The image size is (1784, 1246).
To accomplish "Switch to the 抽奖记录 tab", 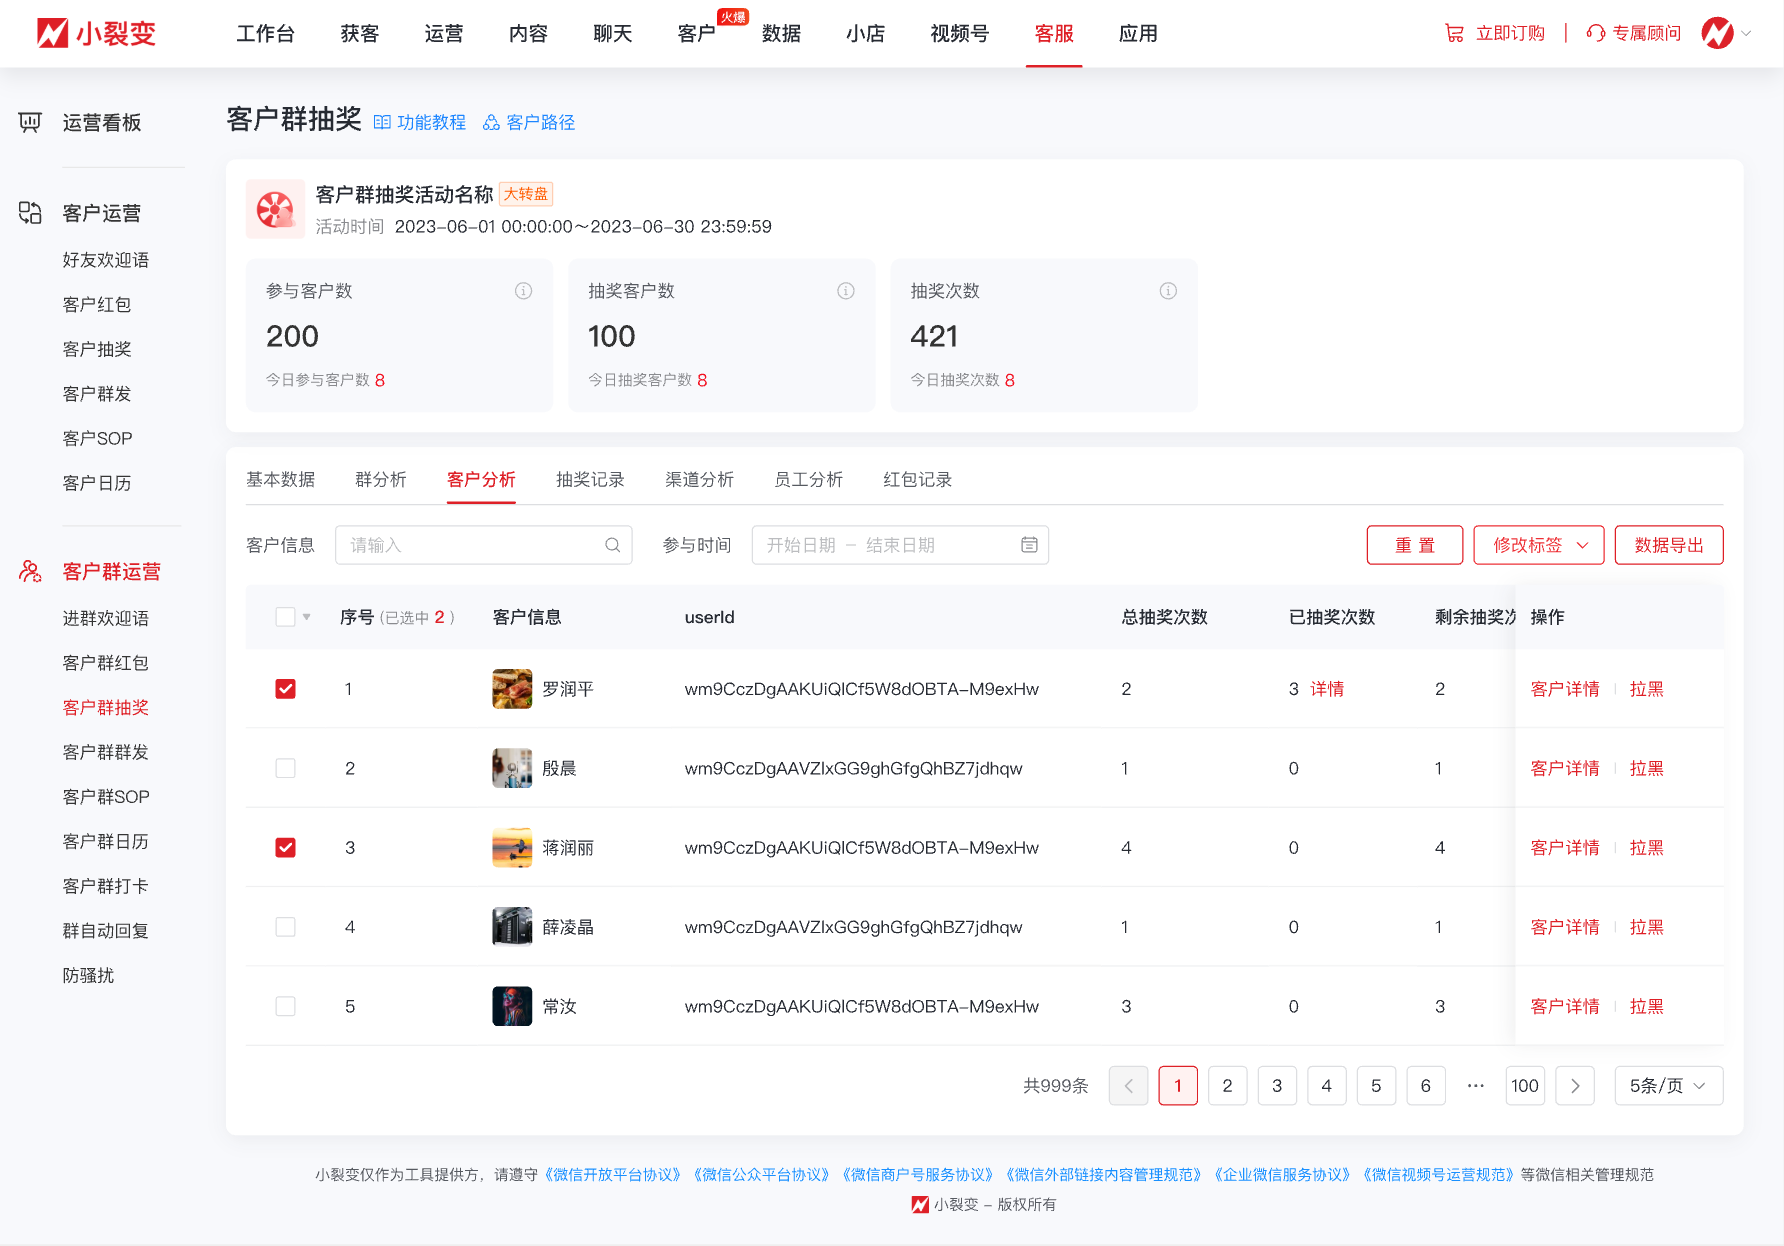I will click(590, 480).
